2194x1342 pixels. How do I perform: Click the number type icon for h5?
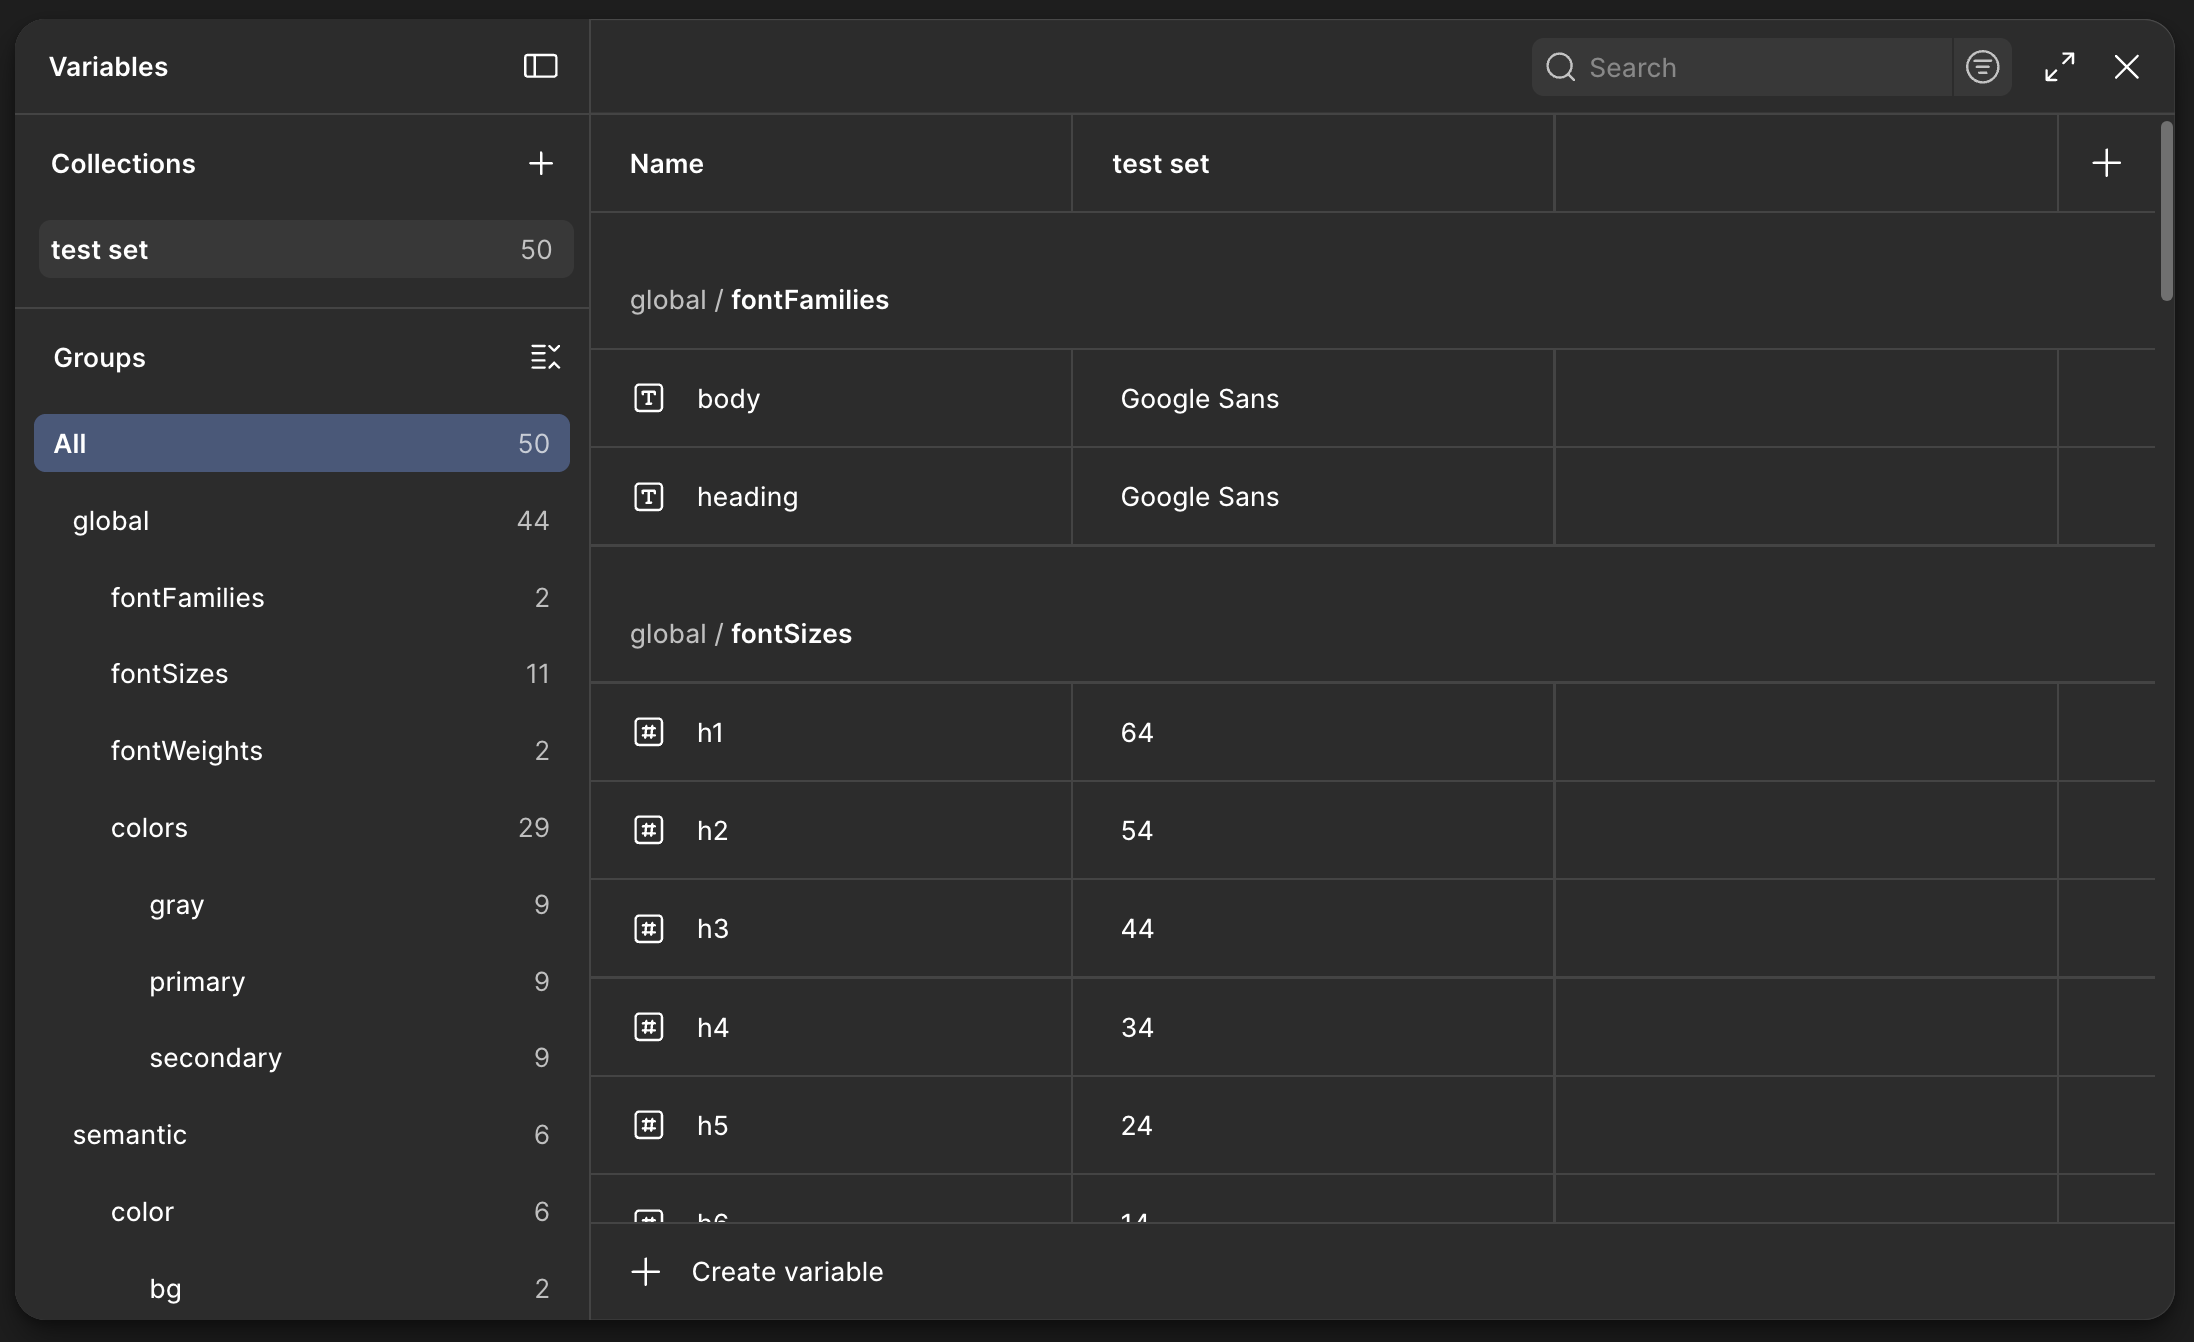click(x=648, y=1125)
